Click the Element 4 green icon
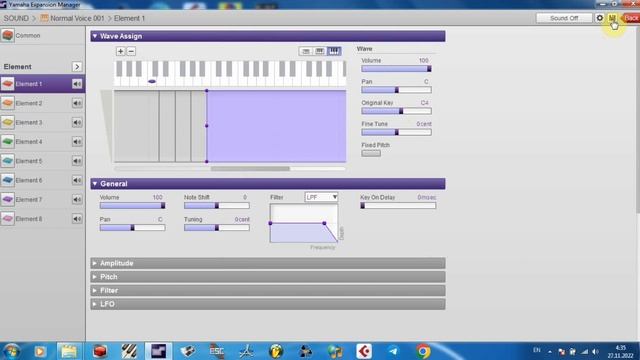This screenshot has width=640, height=360. (x=7, y=141)
